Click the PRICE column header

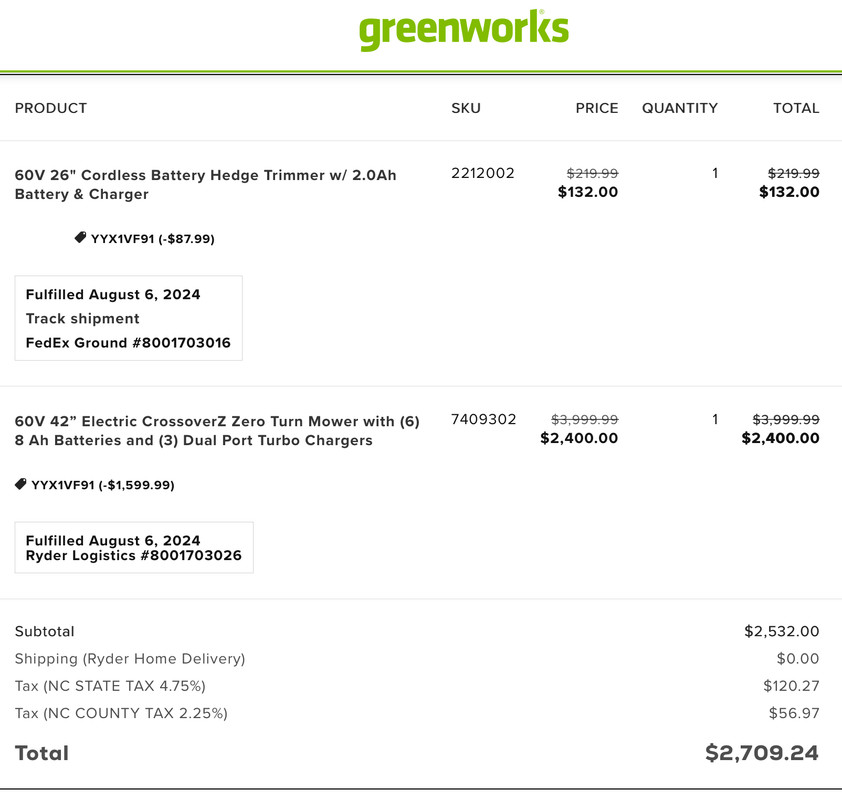coord(597,108)
